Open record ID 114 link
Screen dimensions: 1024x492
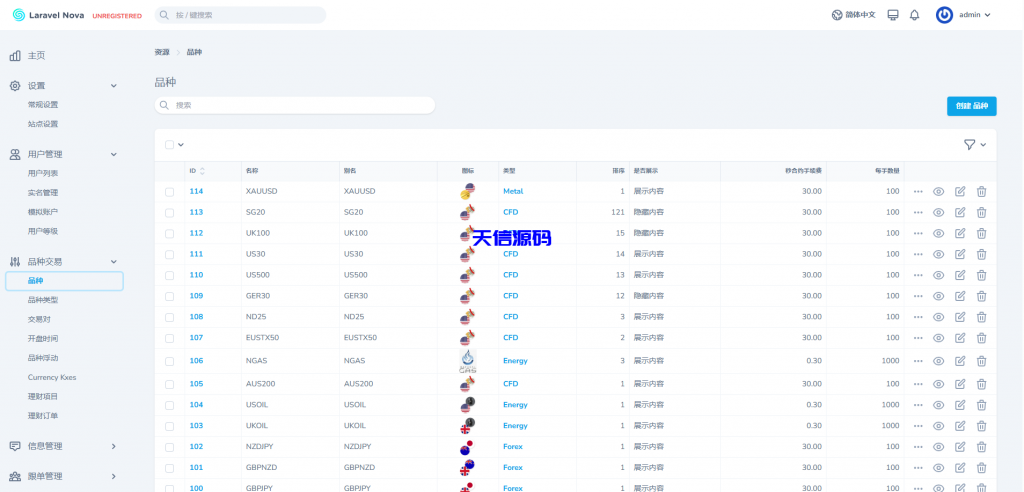196,191
